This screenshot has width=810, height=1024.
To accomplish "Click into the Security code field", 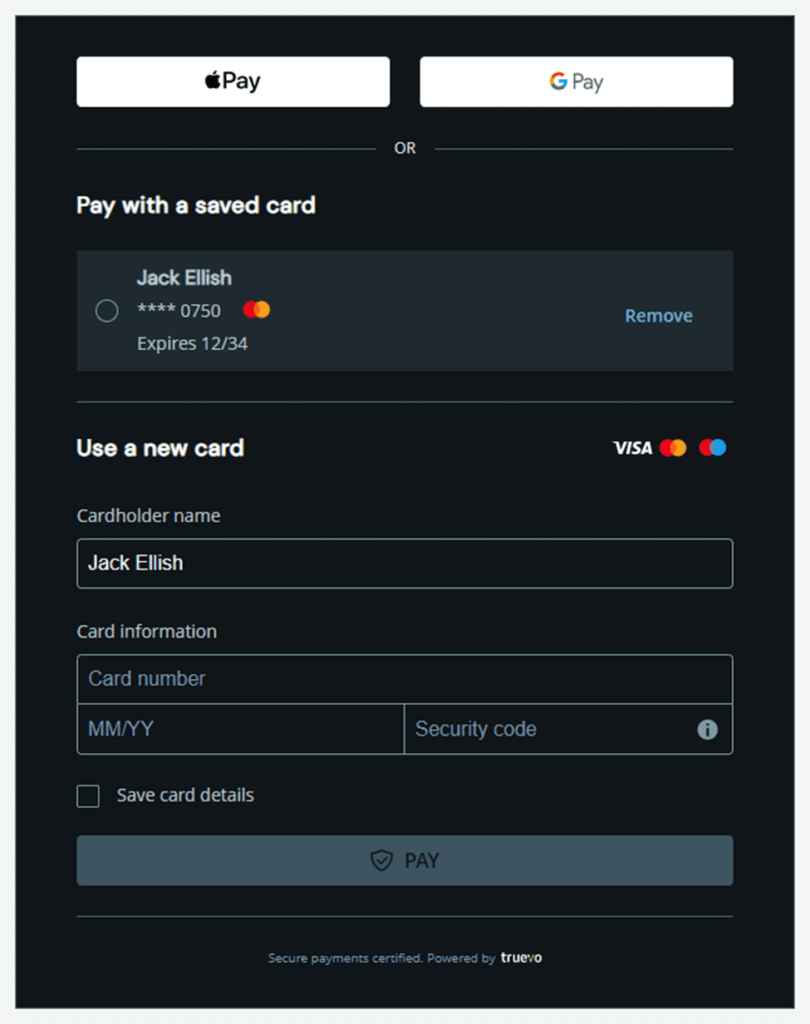I will tap(550, 729).
